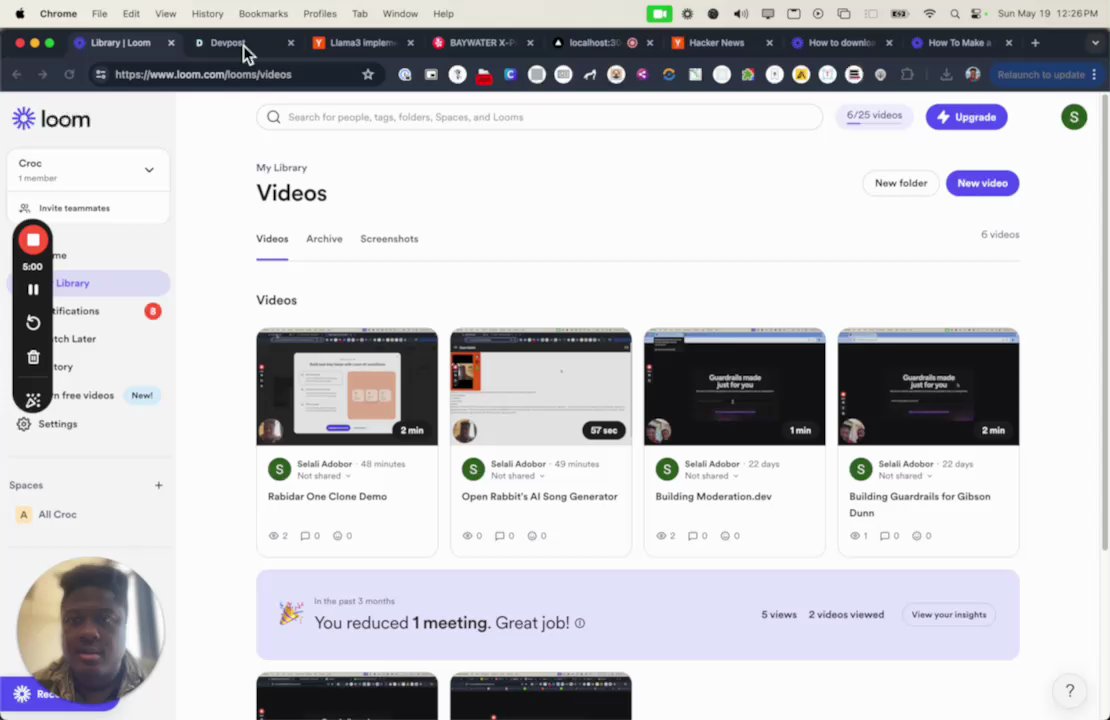Click the page vertical scrollbar
Viewport: 1110px width, 720px height.
point(1104,323)
